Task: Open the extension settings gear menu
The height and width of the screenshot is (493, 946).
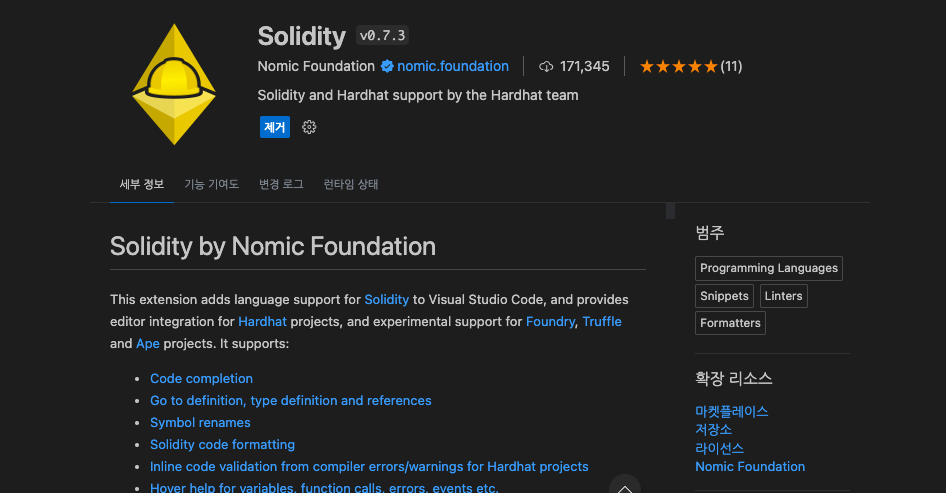Action: 309,127
